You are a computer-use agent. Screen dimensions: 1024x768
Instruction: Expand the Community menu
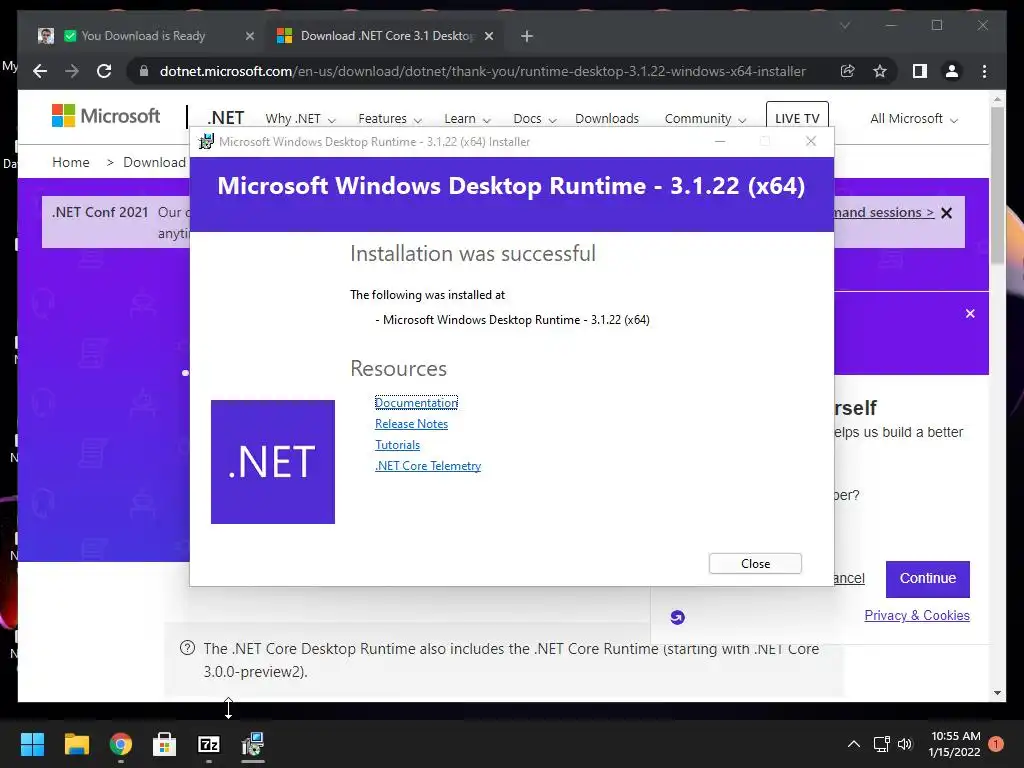(705, 119)
